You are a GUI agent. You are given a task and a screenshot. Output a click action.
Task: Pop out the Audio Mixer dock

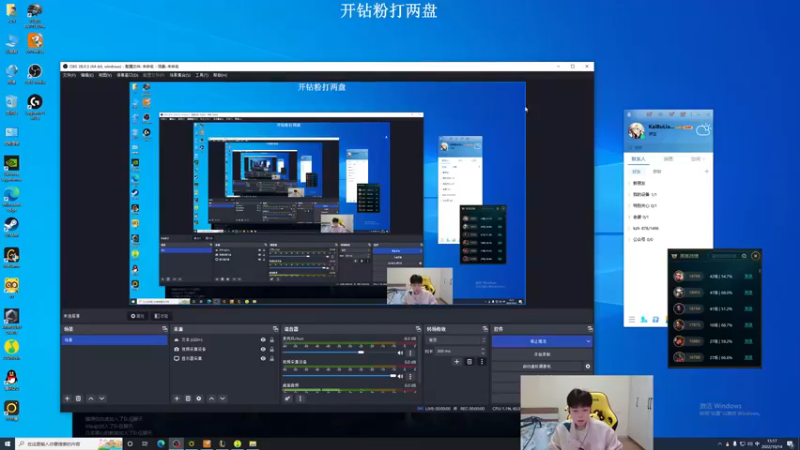click(418, 329)
